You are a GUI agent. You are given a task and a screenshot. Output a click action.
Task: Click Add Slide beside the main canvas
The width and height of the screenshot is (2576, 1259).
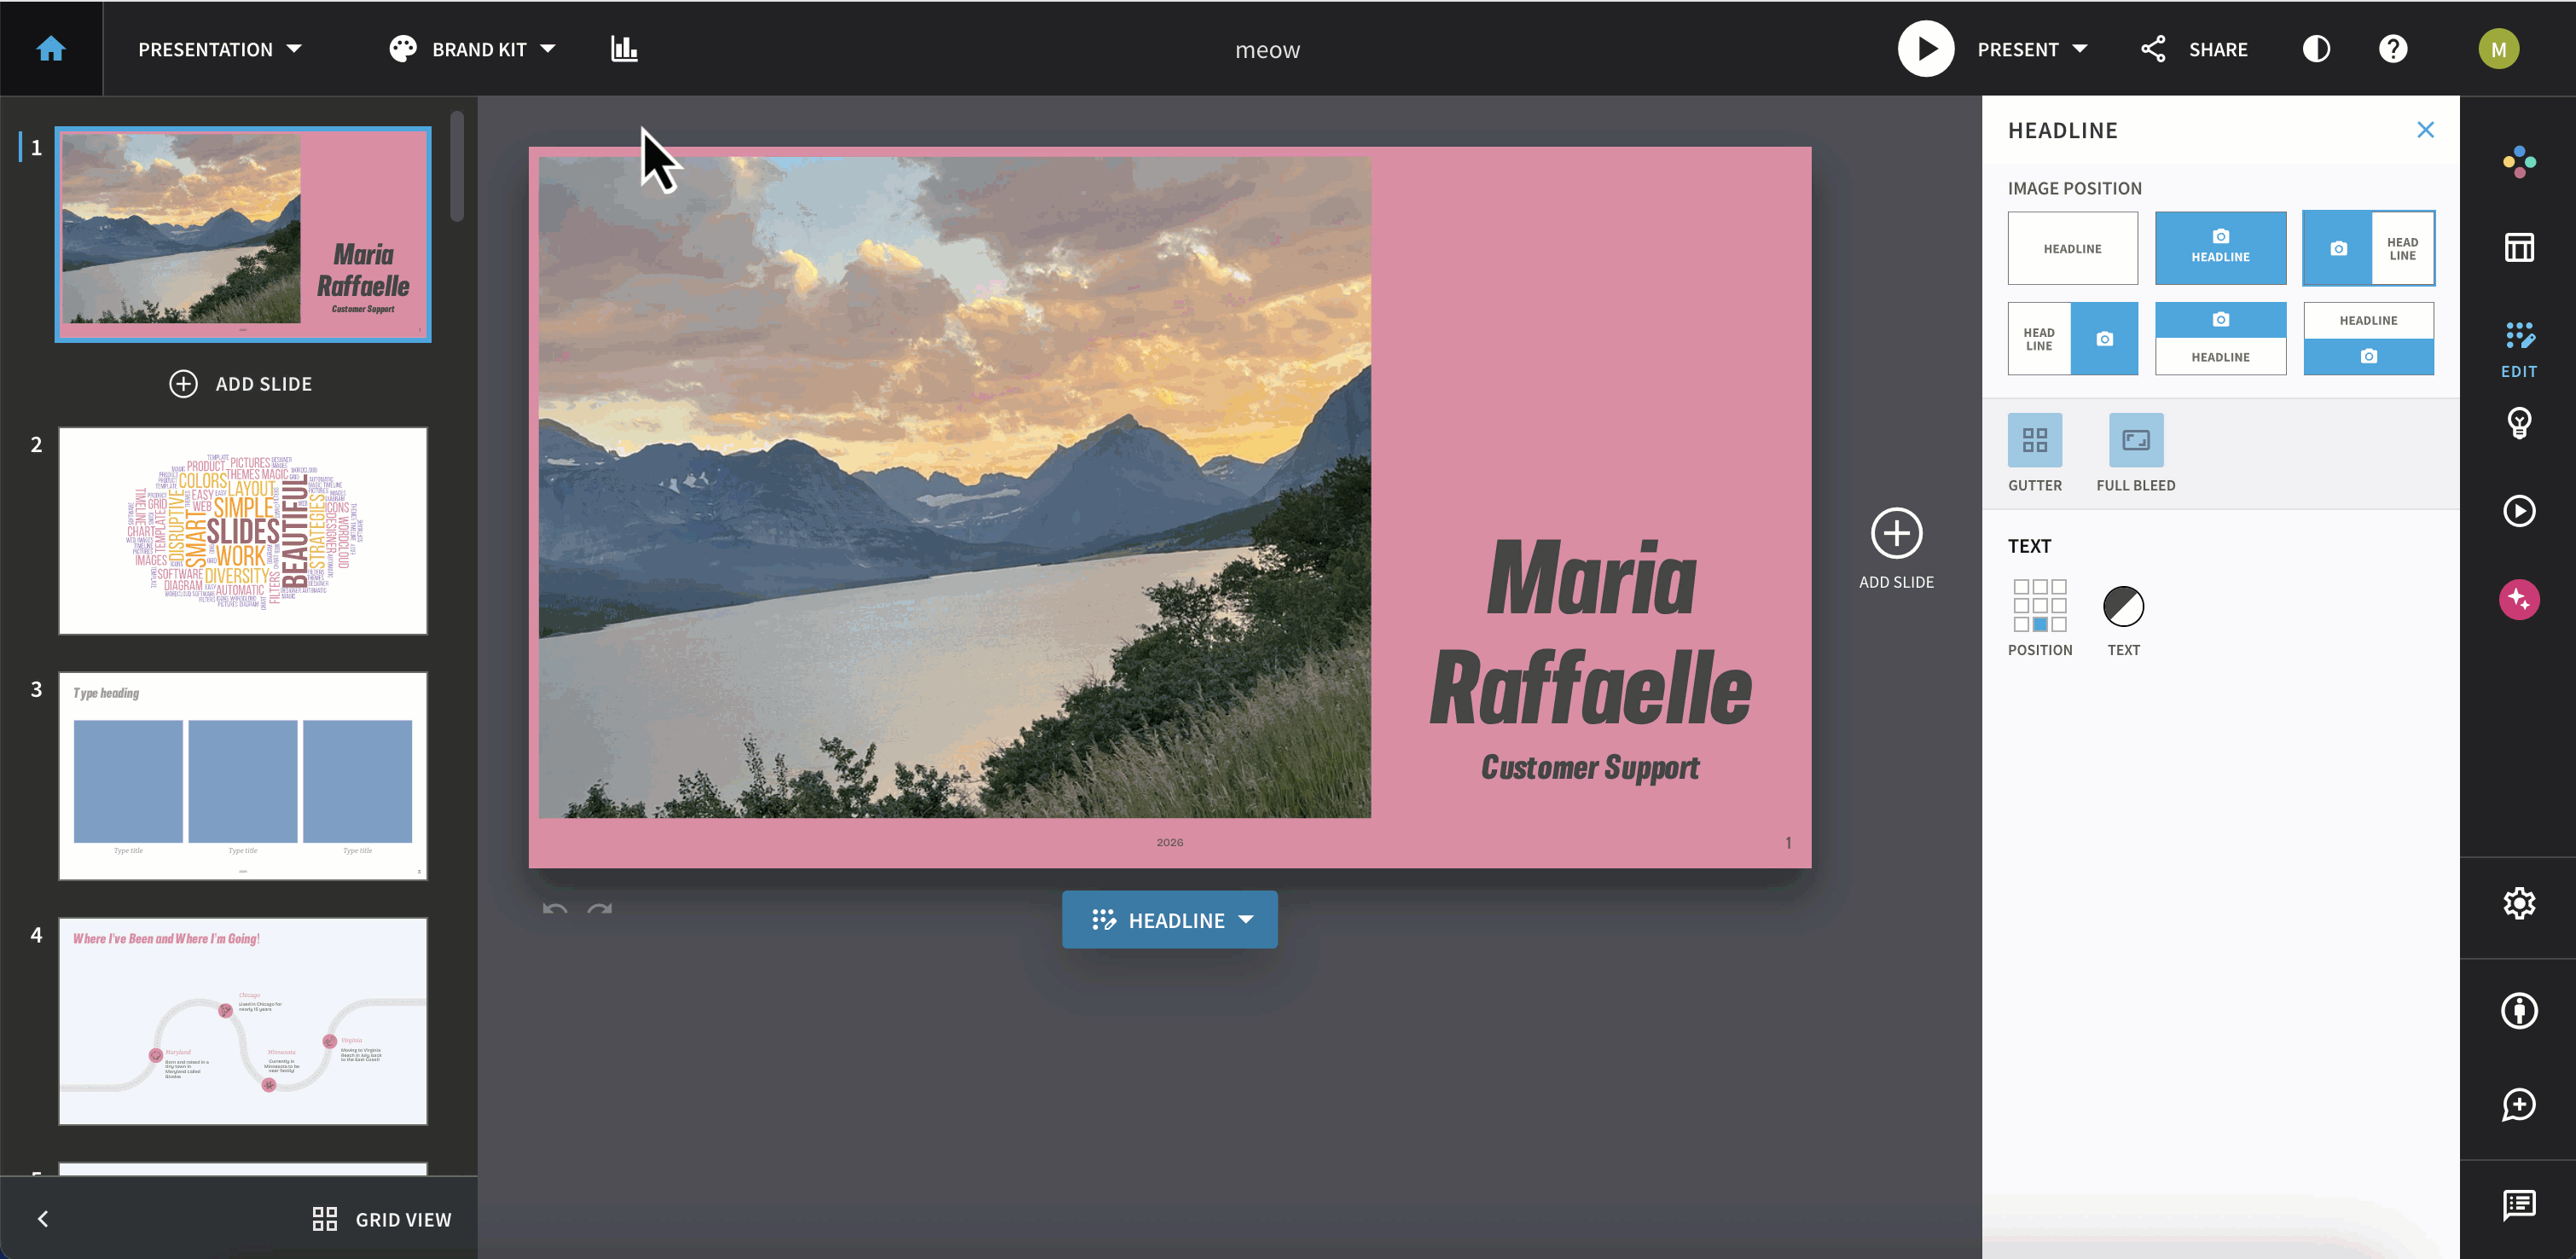click(x=1896, y=549)
